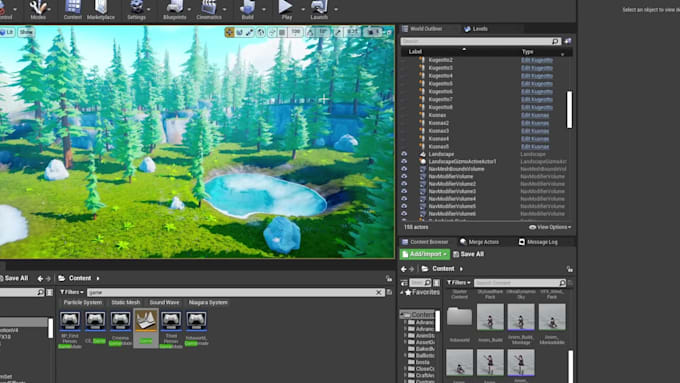Select the scale gizmo tool in viewport
The height and width of the screenshot is (383, 680).
point(250,32)
